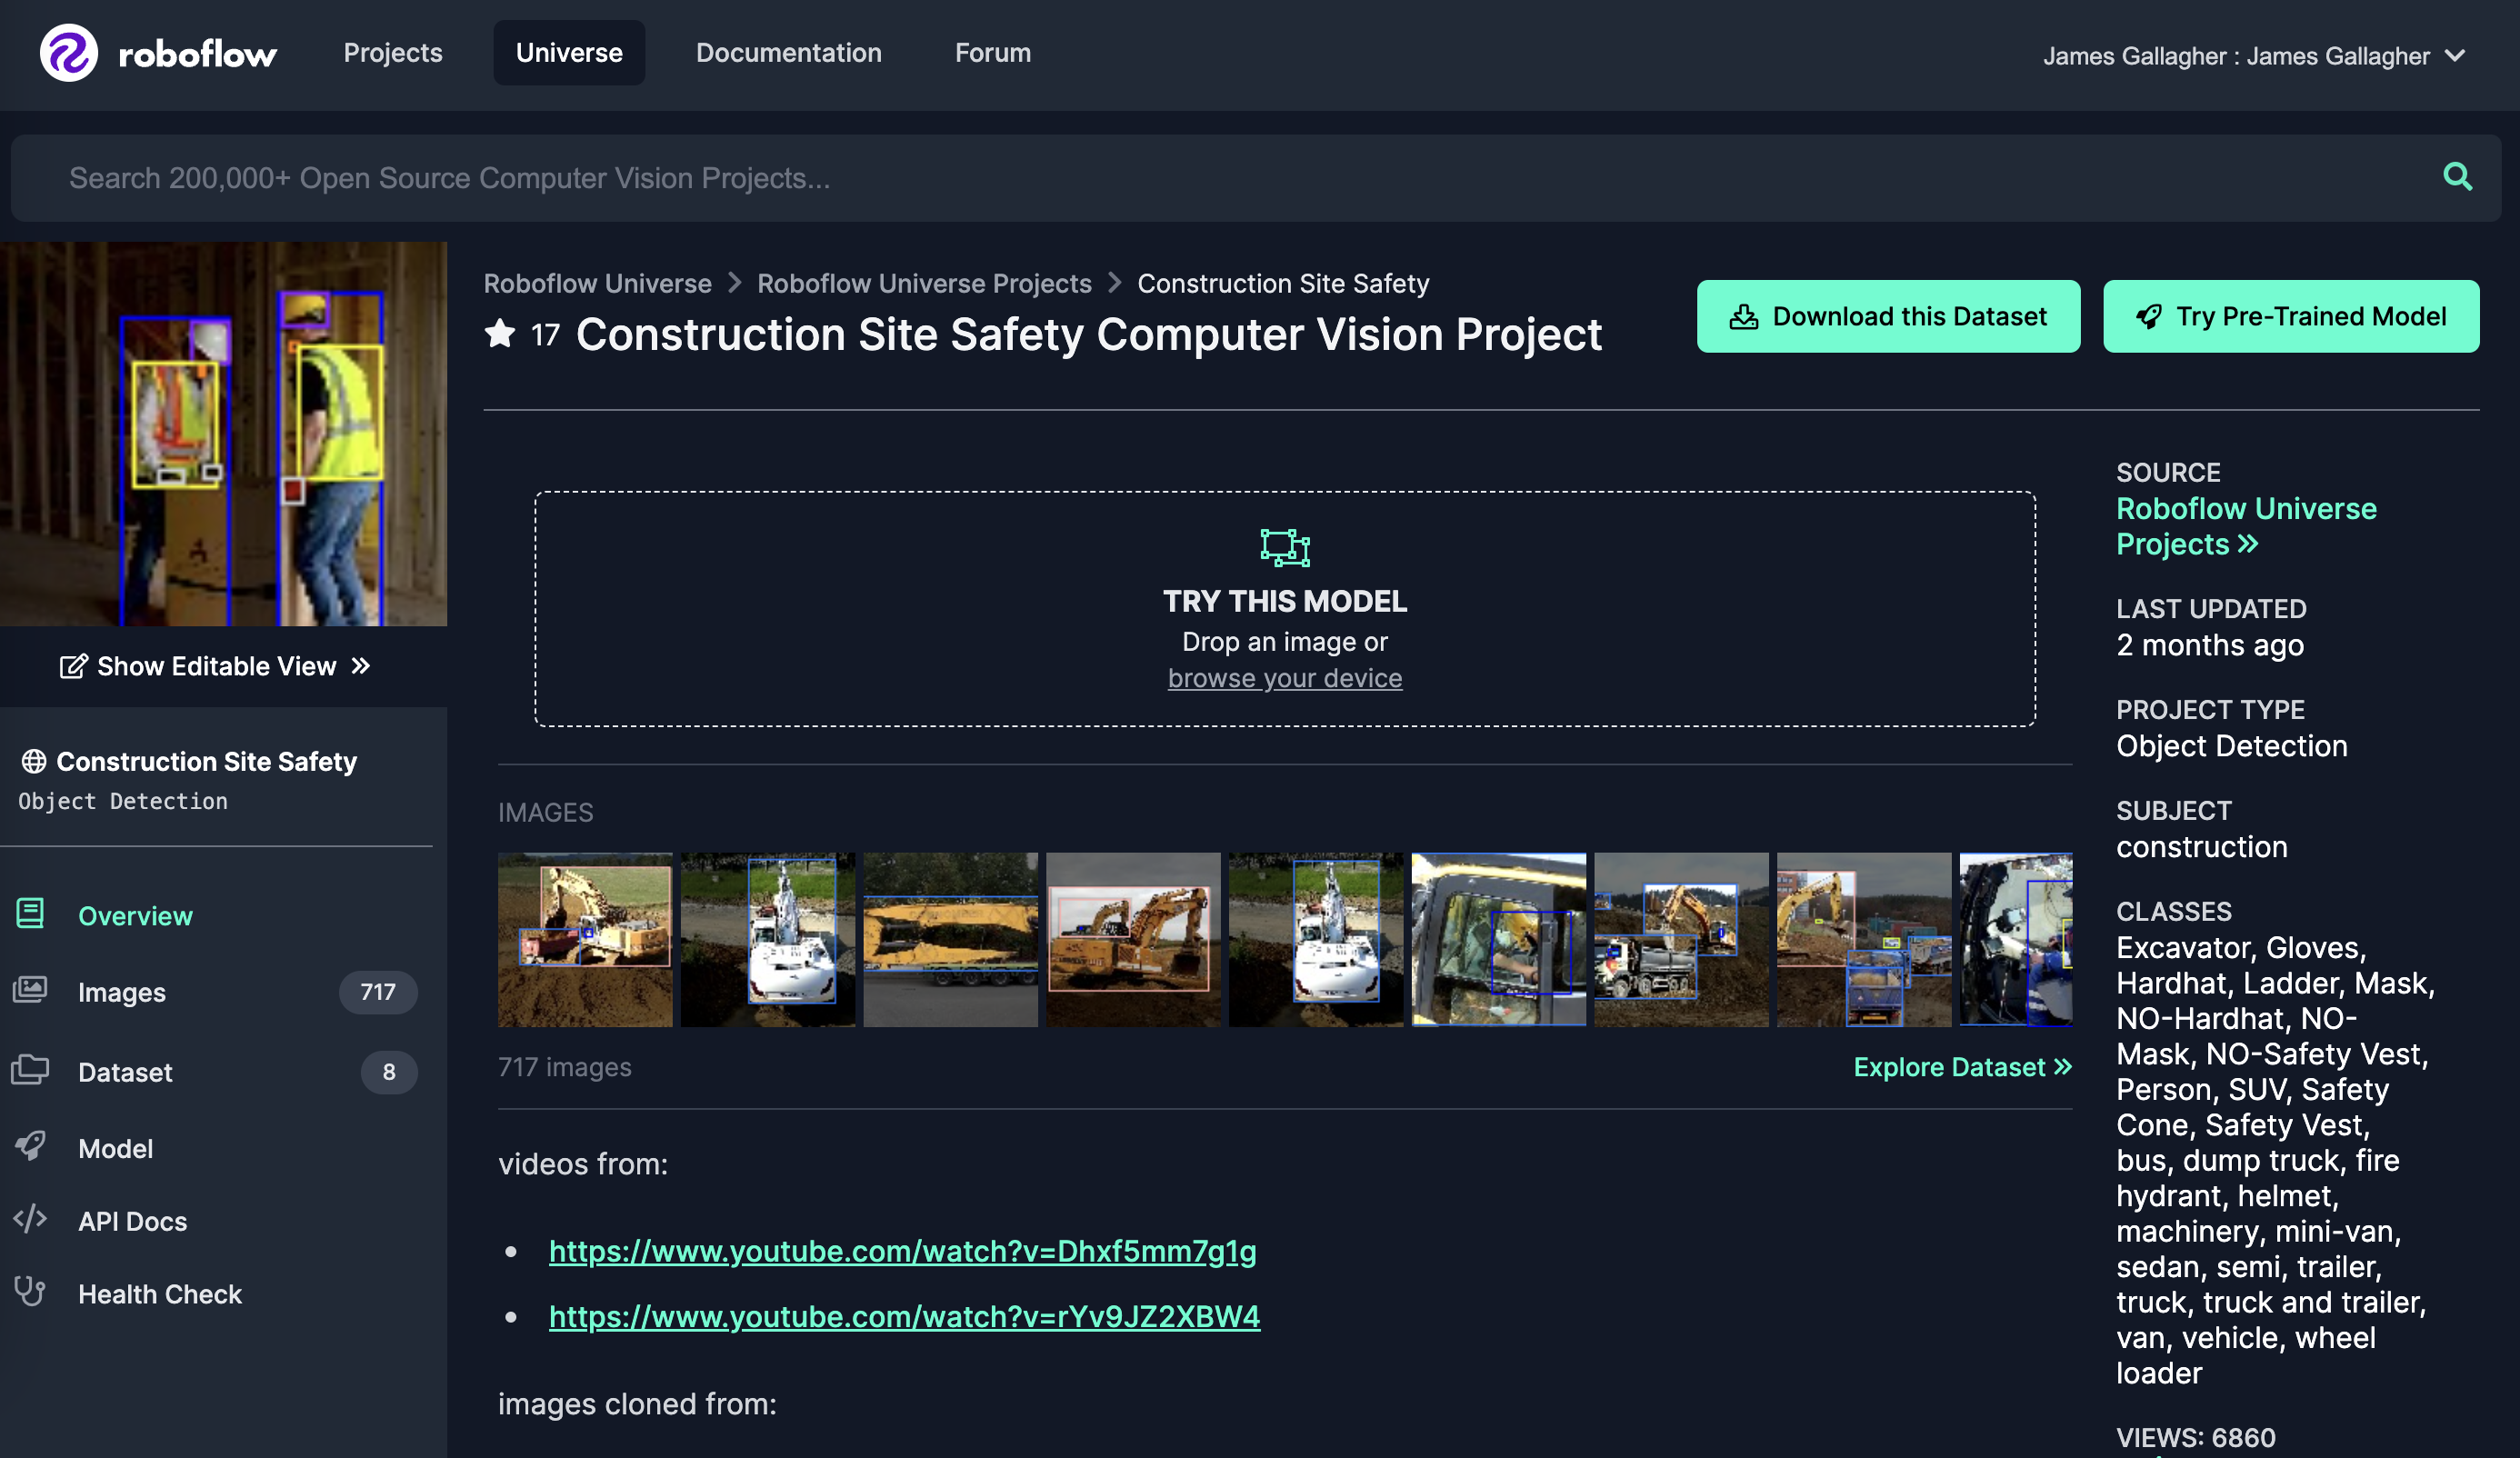
Task: Open the Dataset panel from the sidebar
Action: pos(125,1071)
